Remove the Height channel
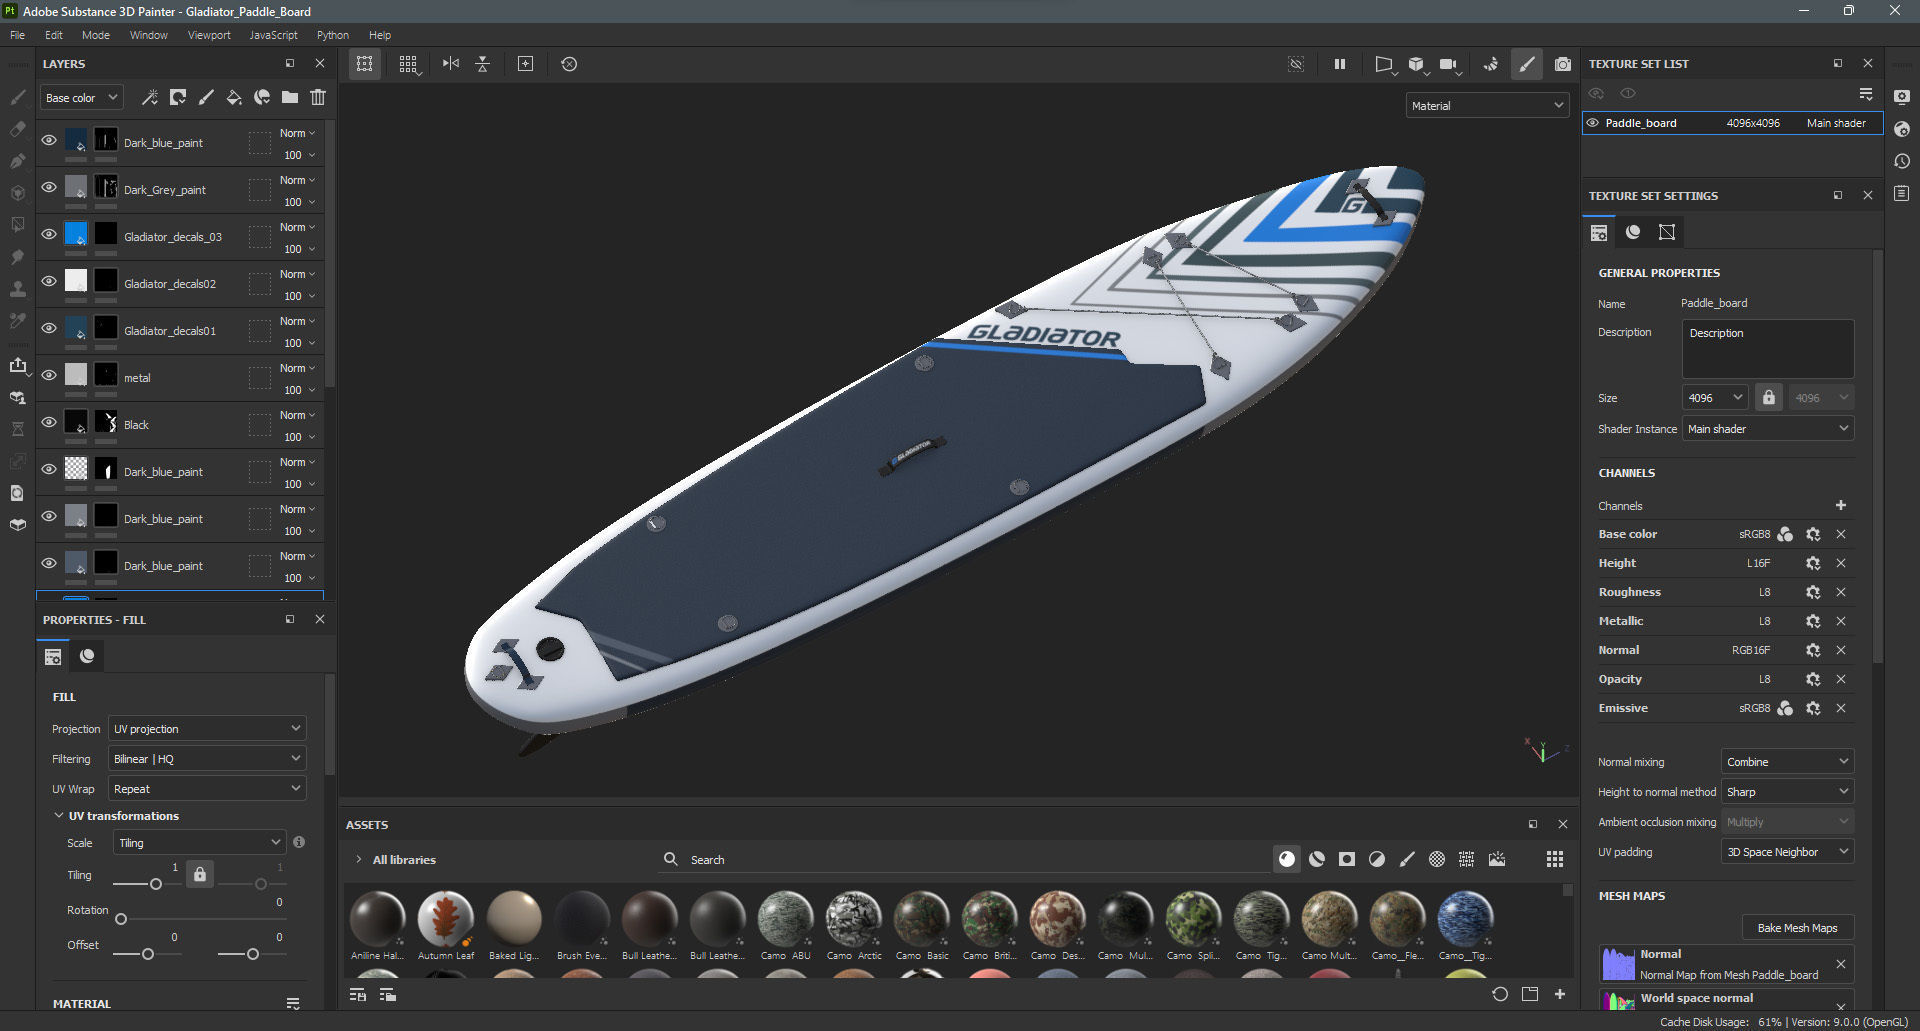Screen dimensions: 1920x1031 click(x=1841, y=563)
